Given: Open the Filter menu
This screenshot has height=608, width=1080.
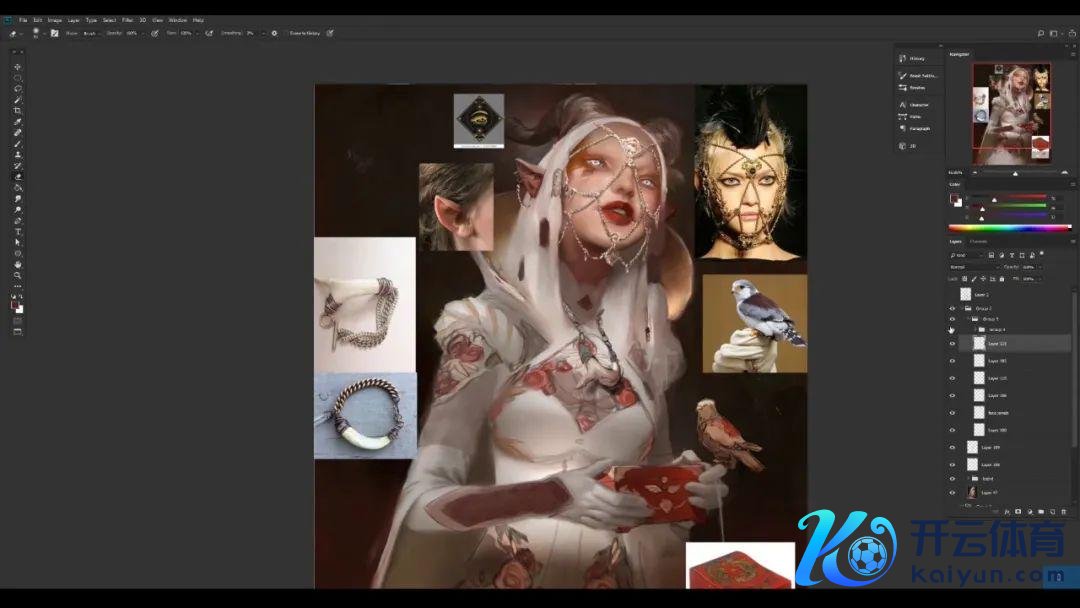Looking at the screenshot, I should coord(127,20).
